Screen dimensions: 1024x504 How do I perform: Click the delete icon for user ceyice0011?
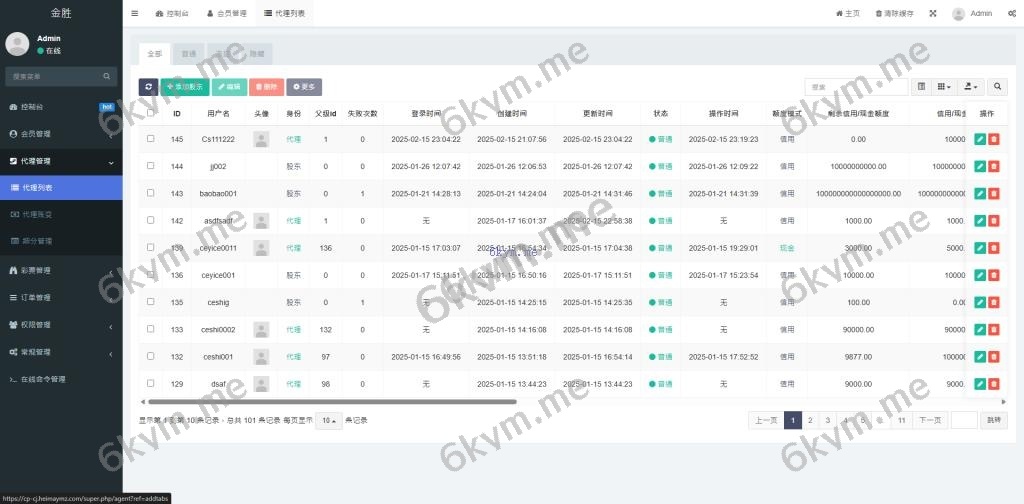point(993,248)
